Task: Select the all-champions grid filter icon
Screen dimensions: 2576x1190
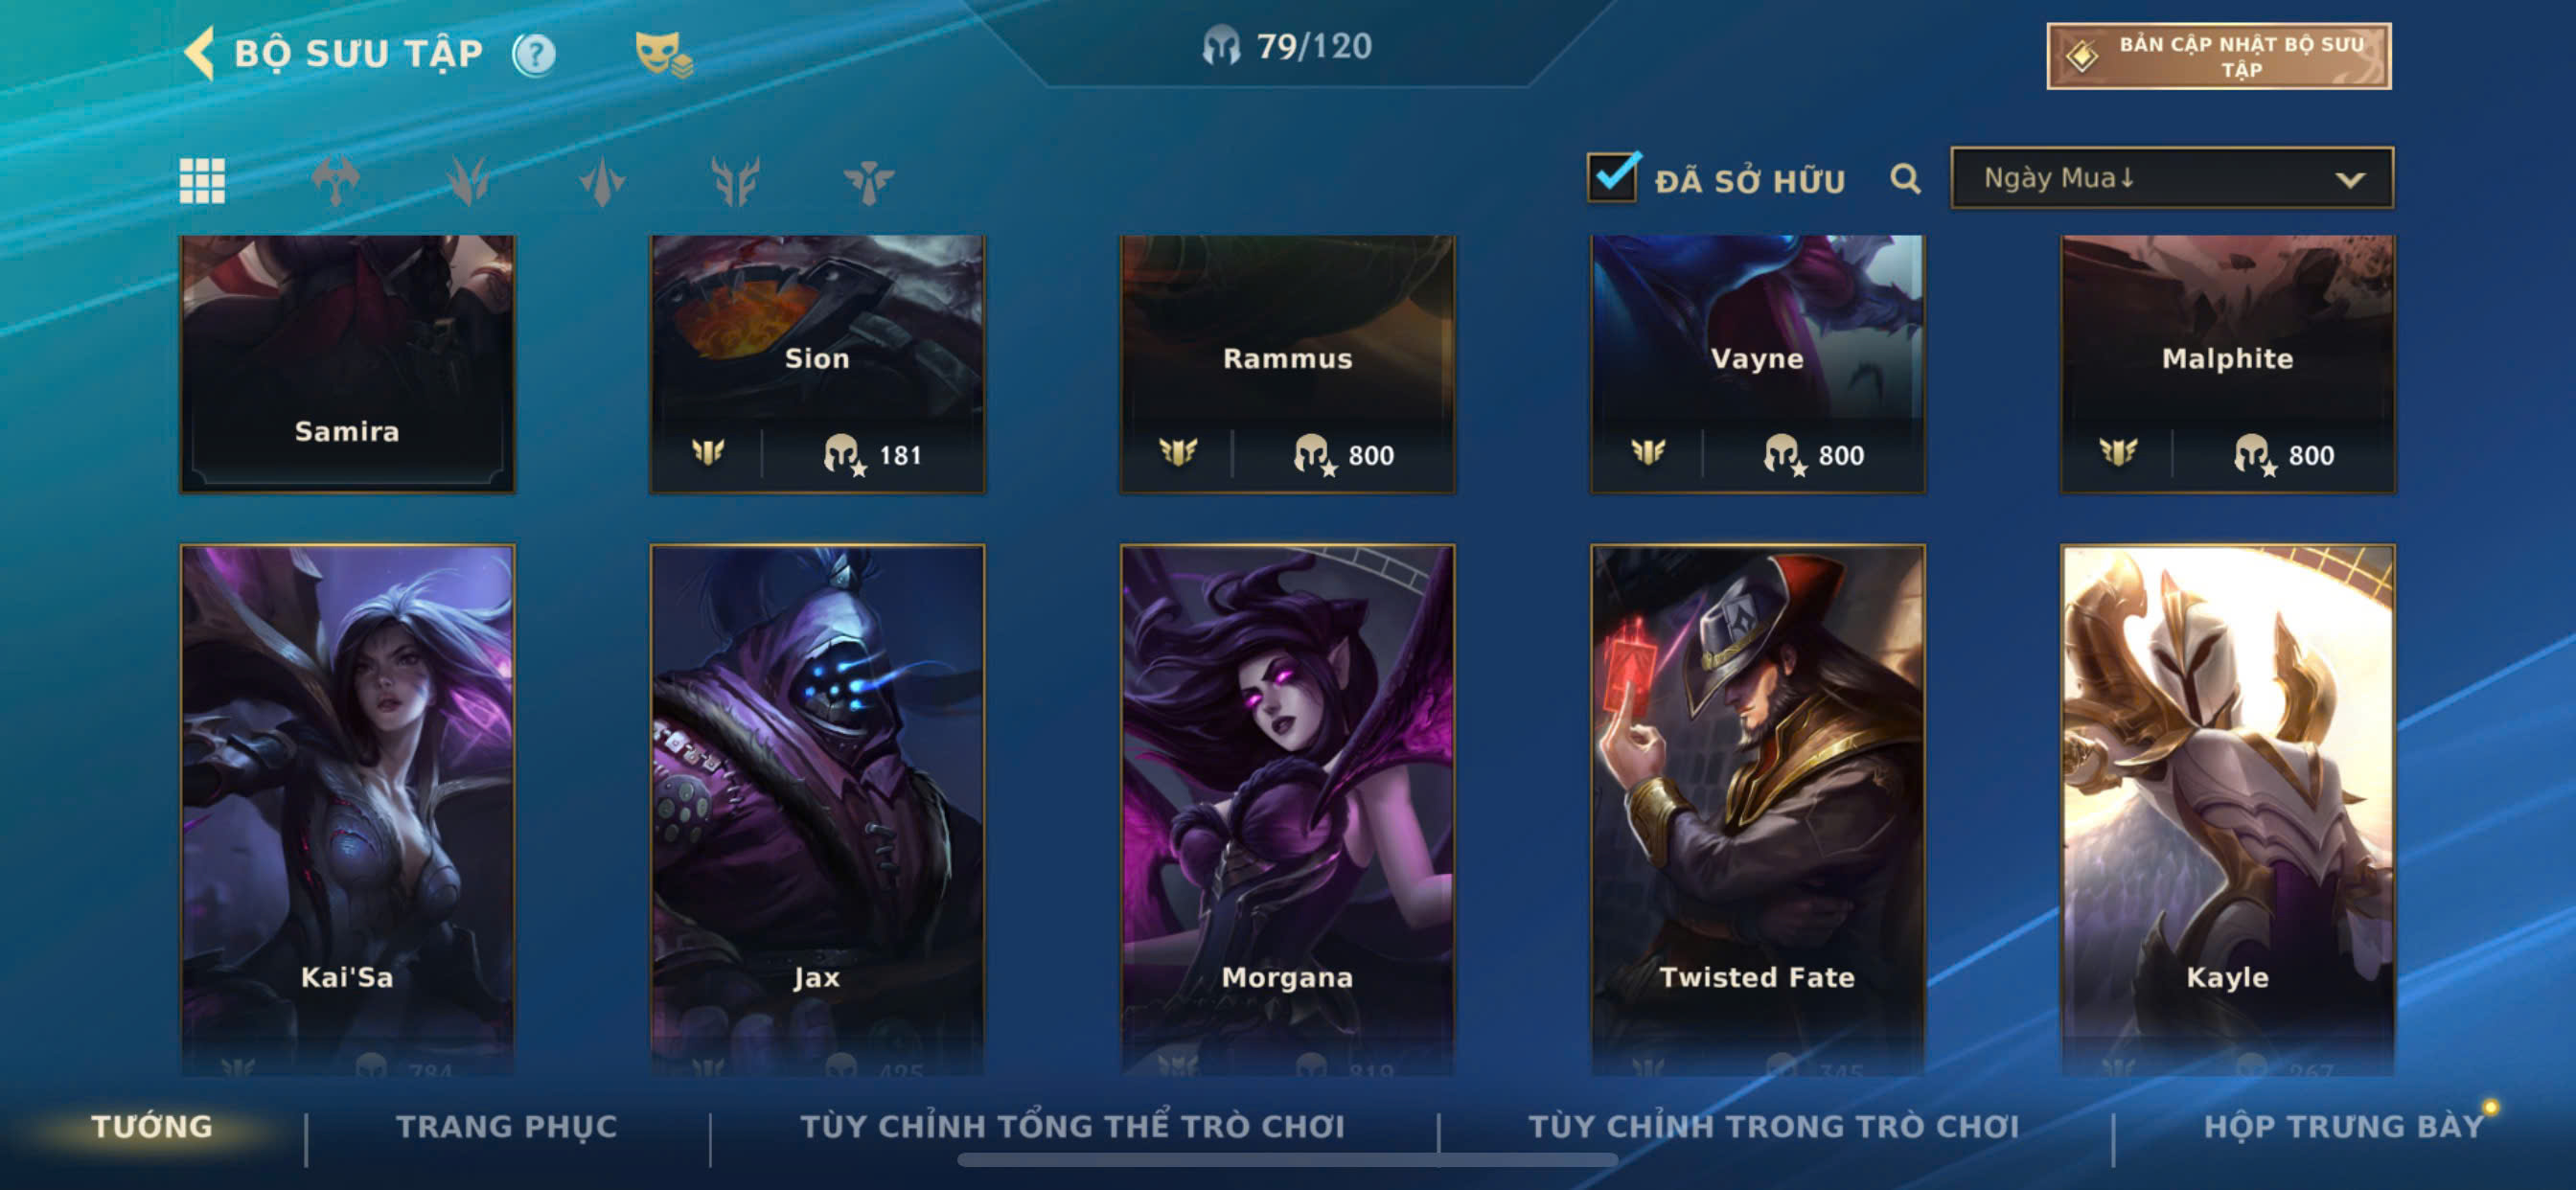Action: (x=202, y=181)
